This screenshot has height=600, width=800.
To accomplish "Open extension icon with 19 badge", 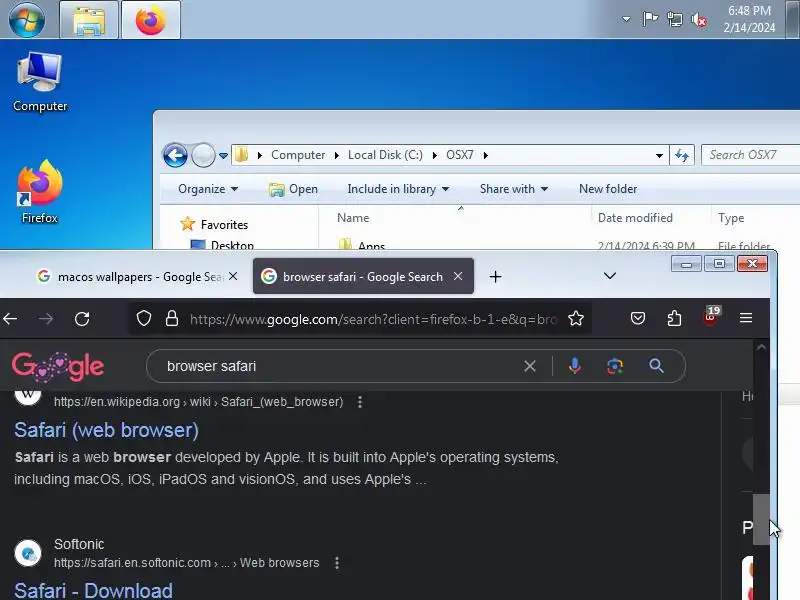I will click(711, 316).
